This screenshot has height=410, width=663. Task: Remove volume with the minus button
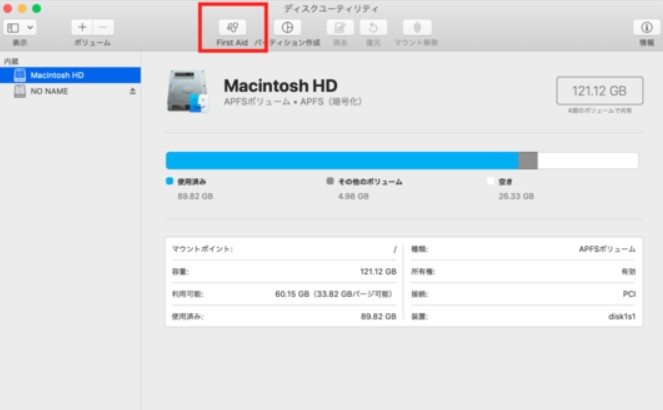(x=103, y=27)
